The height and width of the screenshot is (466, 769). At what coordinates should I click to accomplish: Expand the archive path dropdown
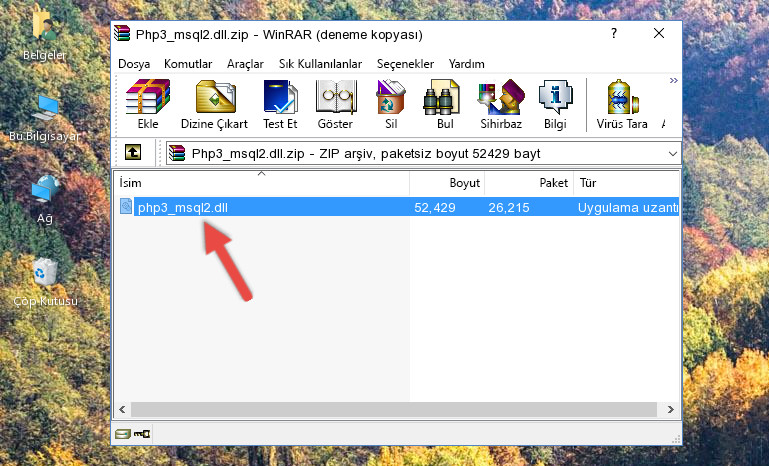[672, 154]
